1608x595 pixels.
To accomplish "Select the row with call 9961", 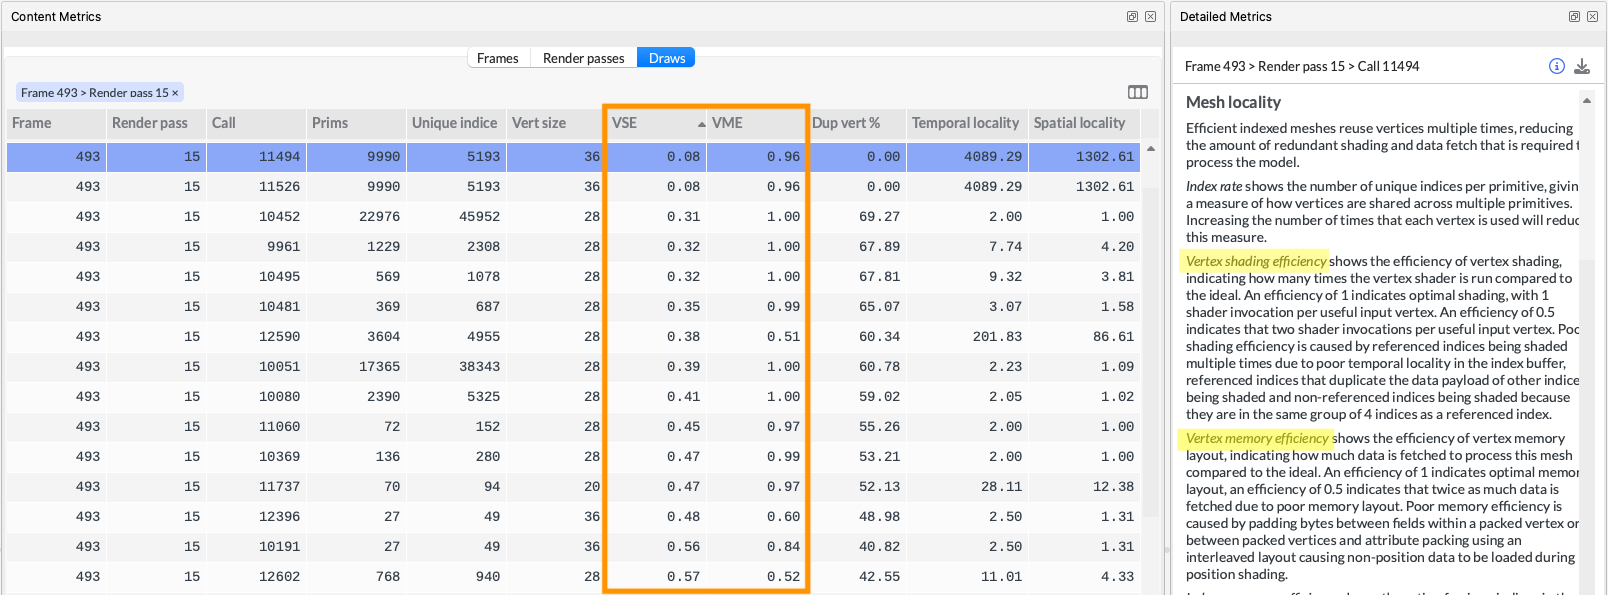I will (x=573, y=246).
